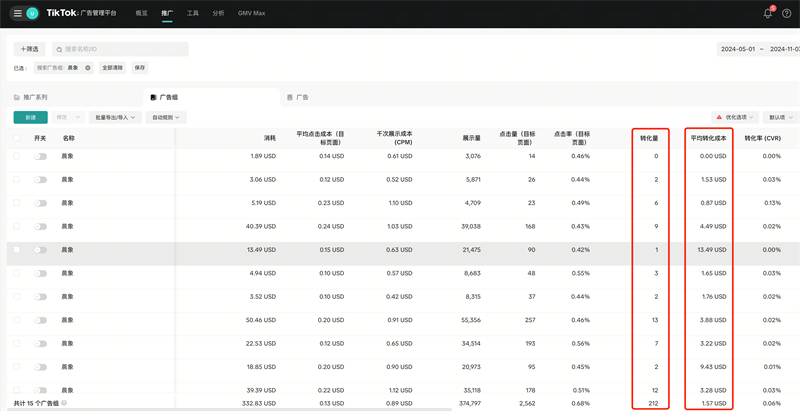Tick the checkbox of the 50.46 USD row
The height and width of the screenshot is (411, 800).
click(17, 320)
